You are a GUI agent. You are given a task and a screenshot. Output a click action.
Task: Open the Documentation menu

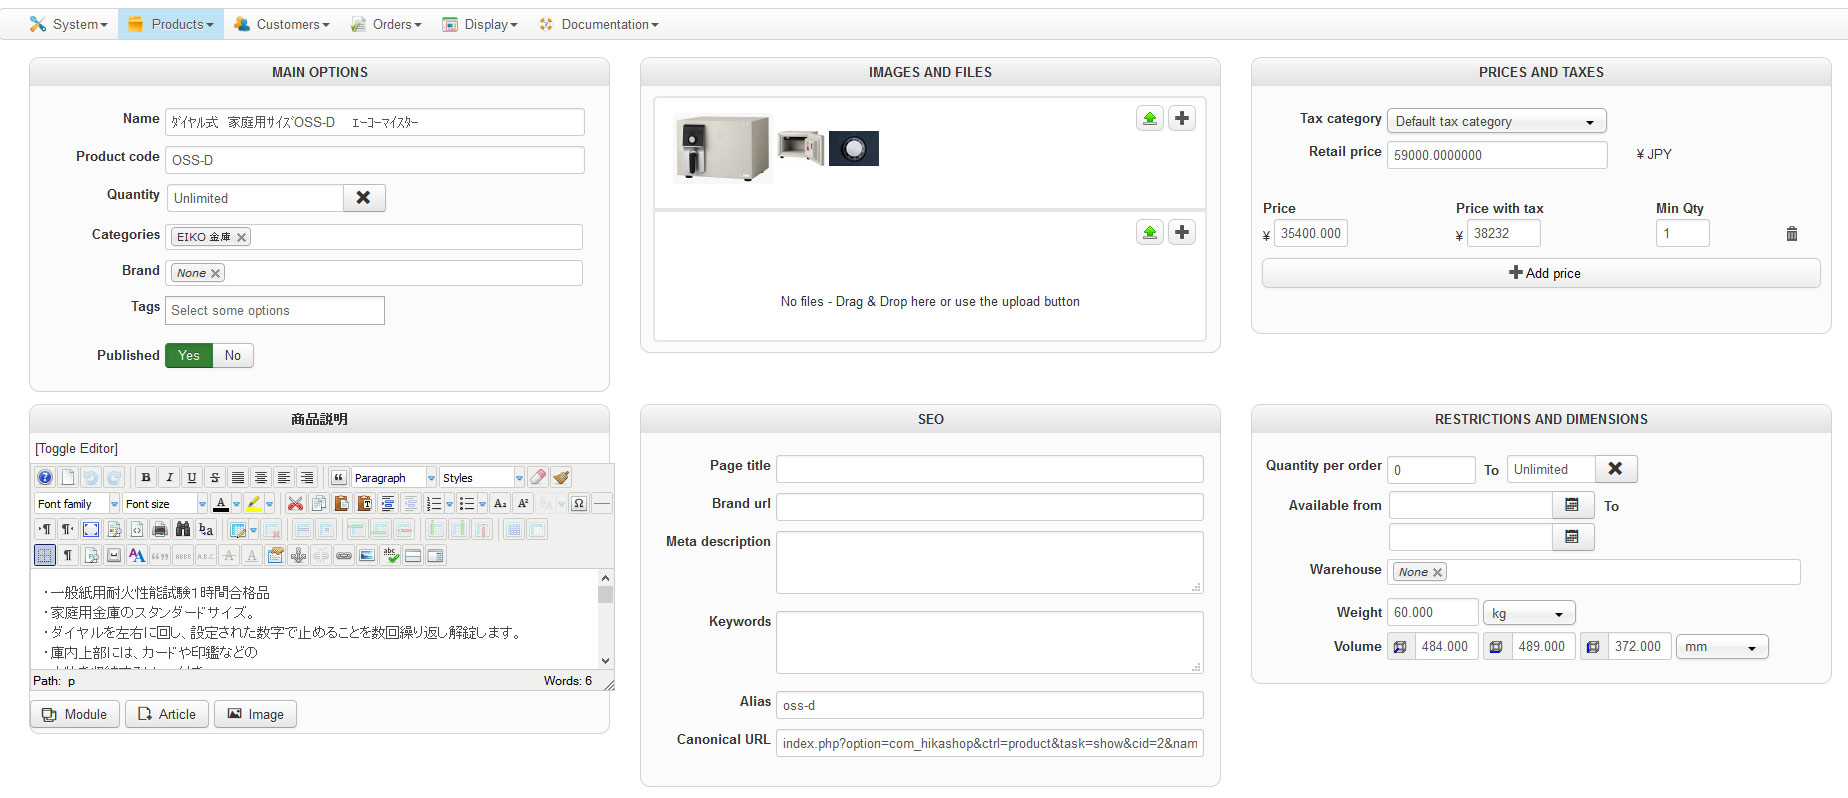(x=599, y=25)
